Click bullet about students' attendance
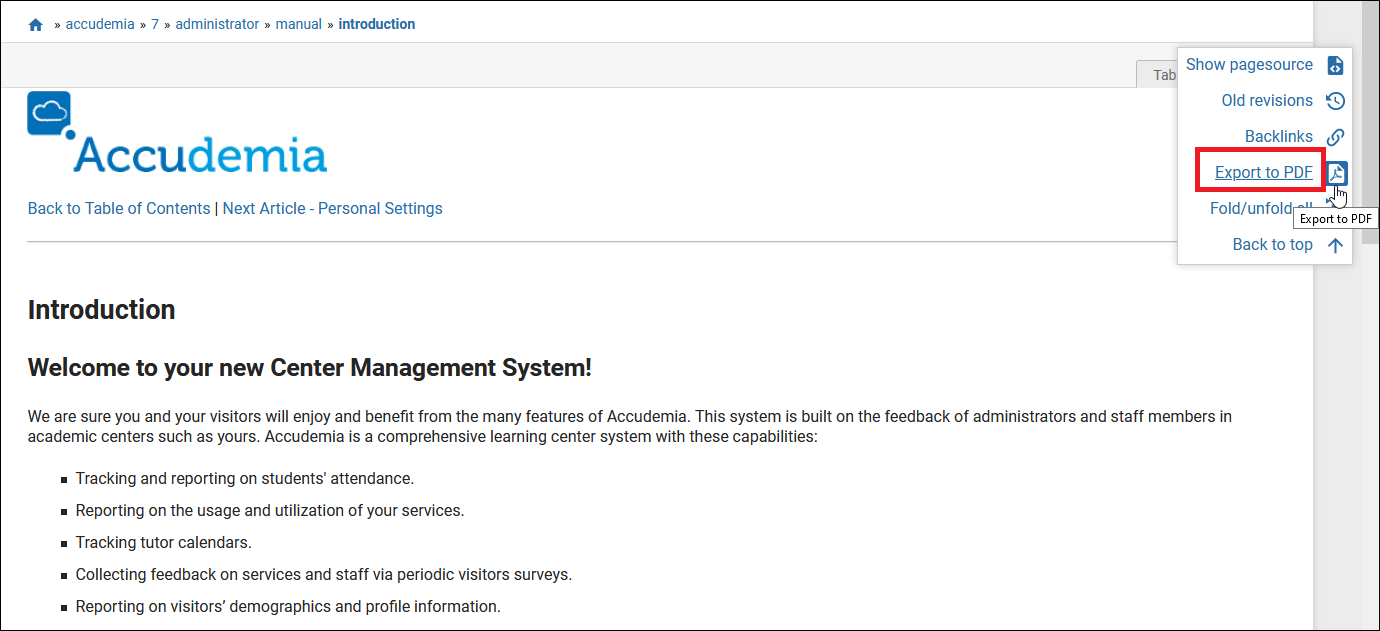Viewport: 1380px width, 631px height. click(245, 478)
